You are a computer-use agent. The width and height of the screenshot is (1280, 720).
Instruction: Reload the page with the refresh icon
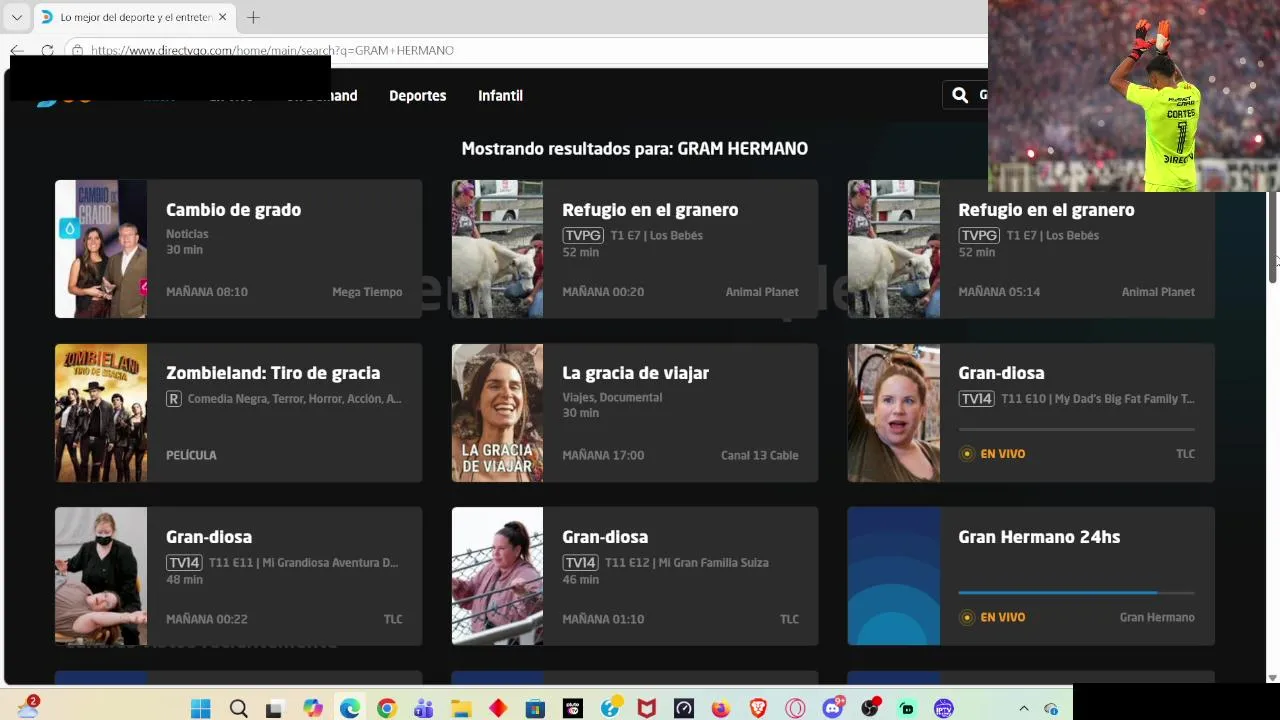click(x=47, y=50)
